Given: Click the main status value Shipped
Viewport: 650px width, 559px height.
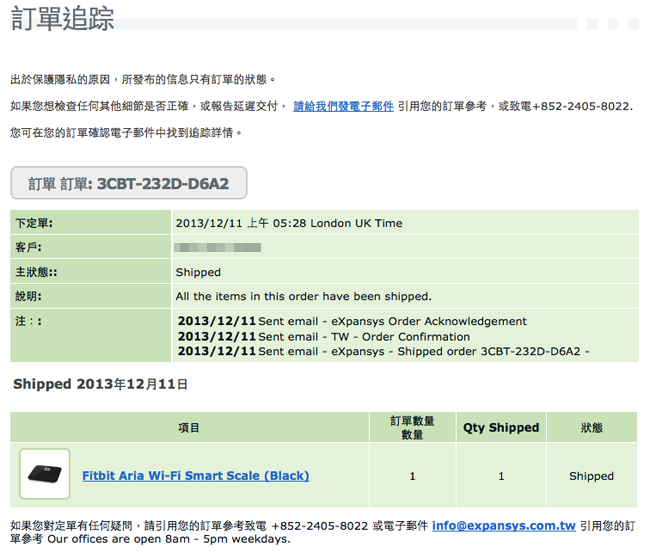Looking at the screenshot, I should 198,272.
